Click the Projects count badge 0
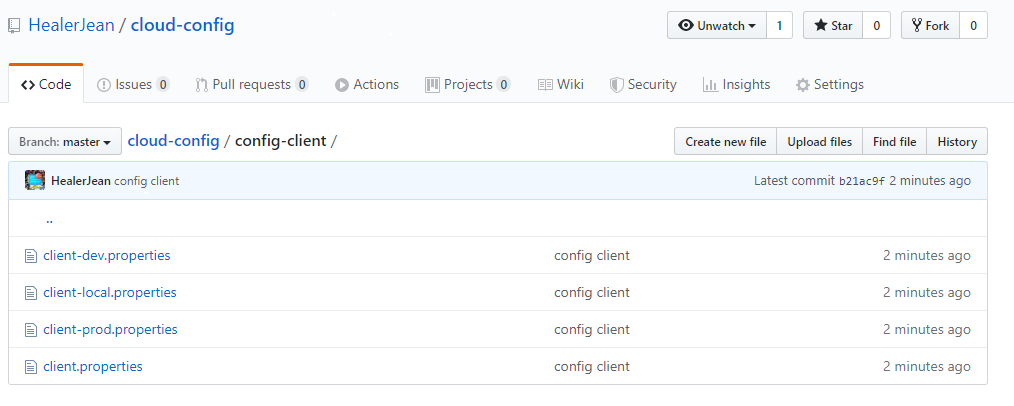 point(504,85)
